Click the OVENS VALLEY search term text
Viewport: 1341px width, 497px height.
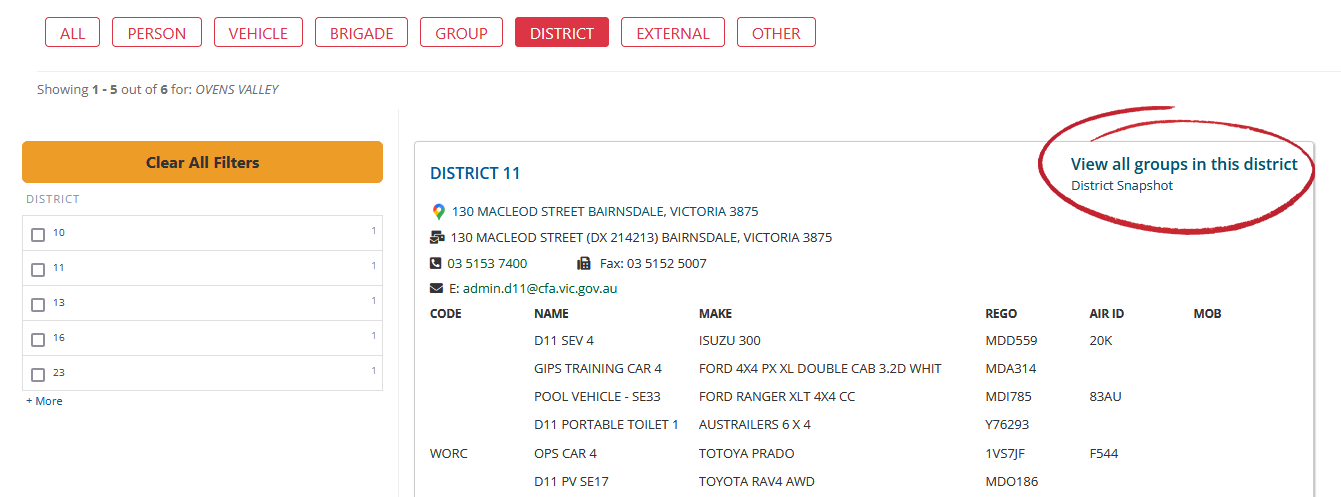click(237, 89)
